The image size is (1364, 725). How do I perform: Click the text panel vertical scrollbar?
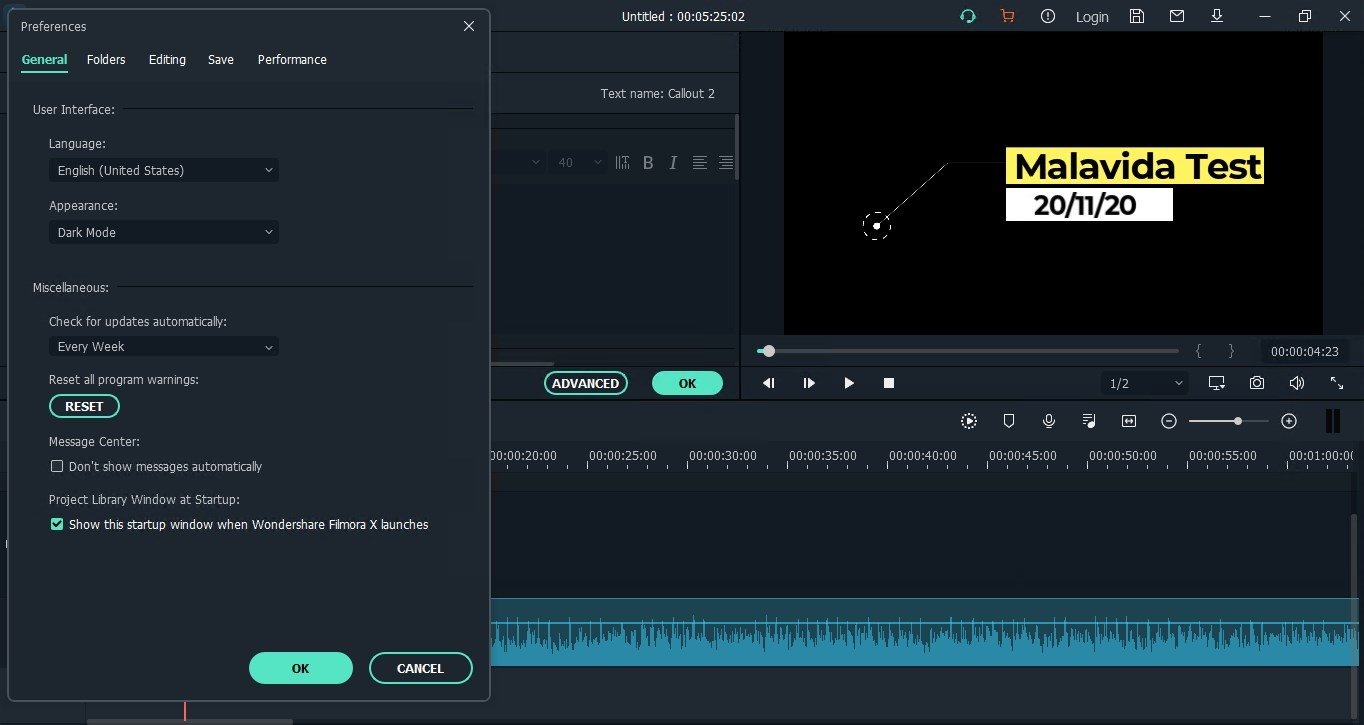click(x=737, y=146)
